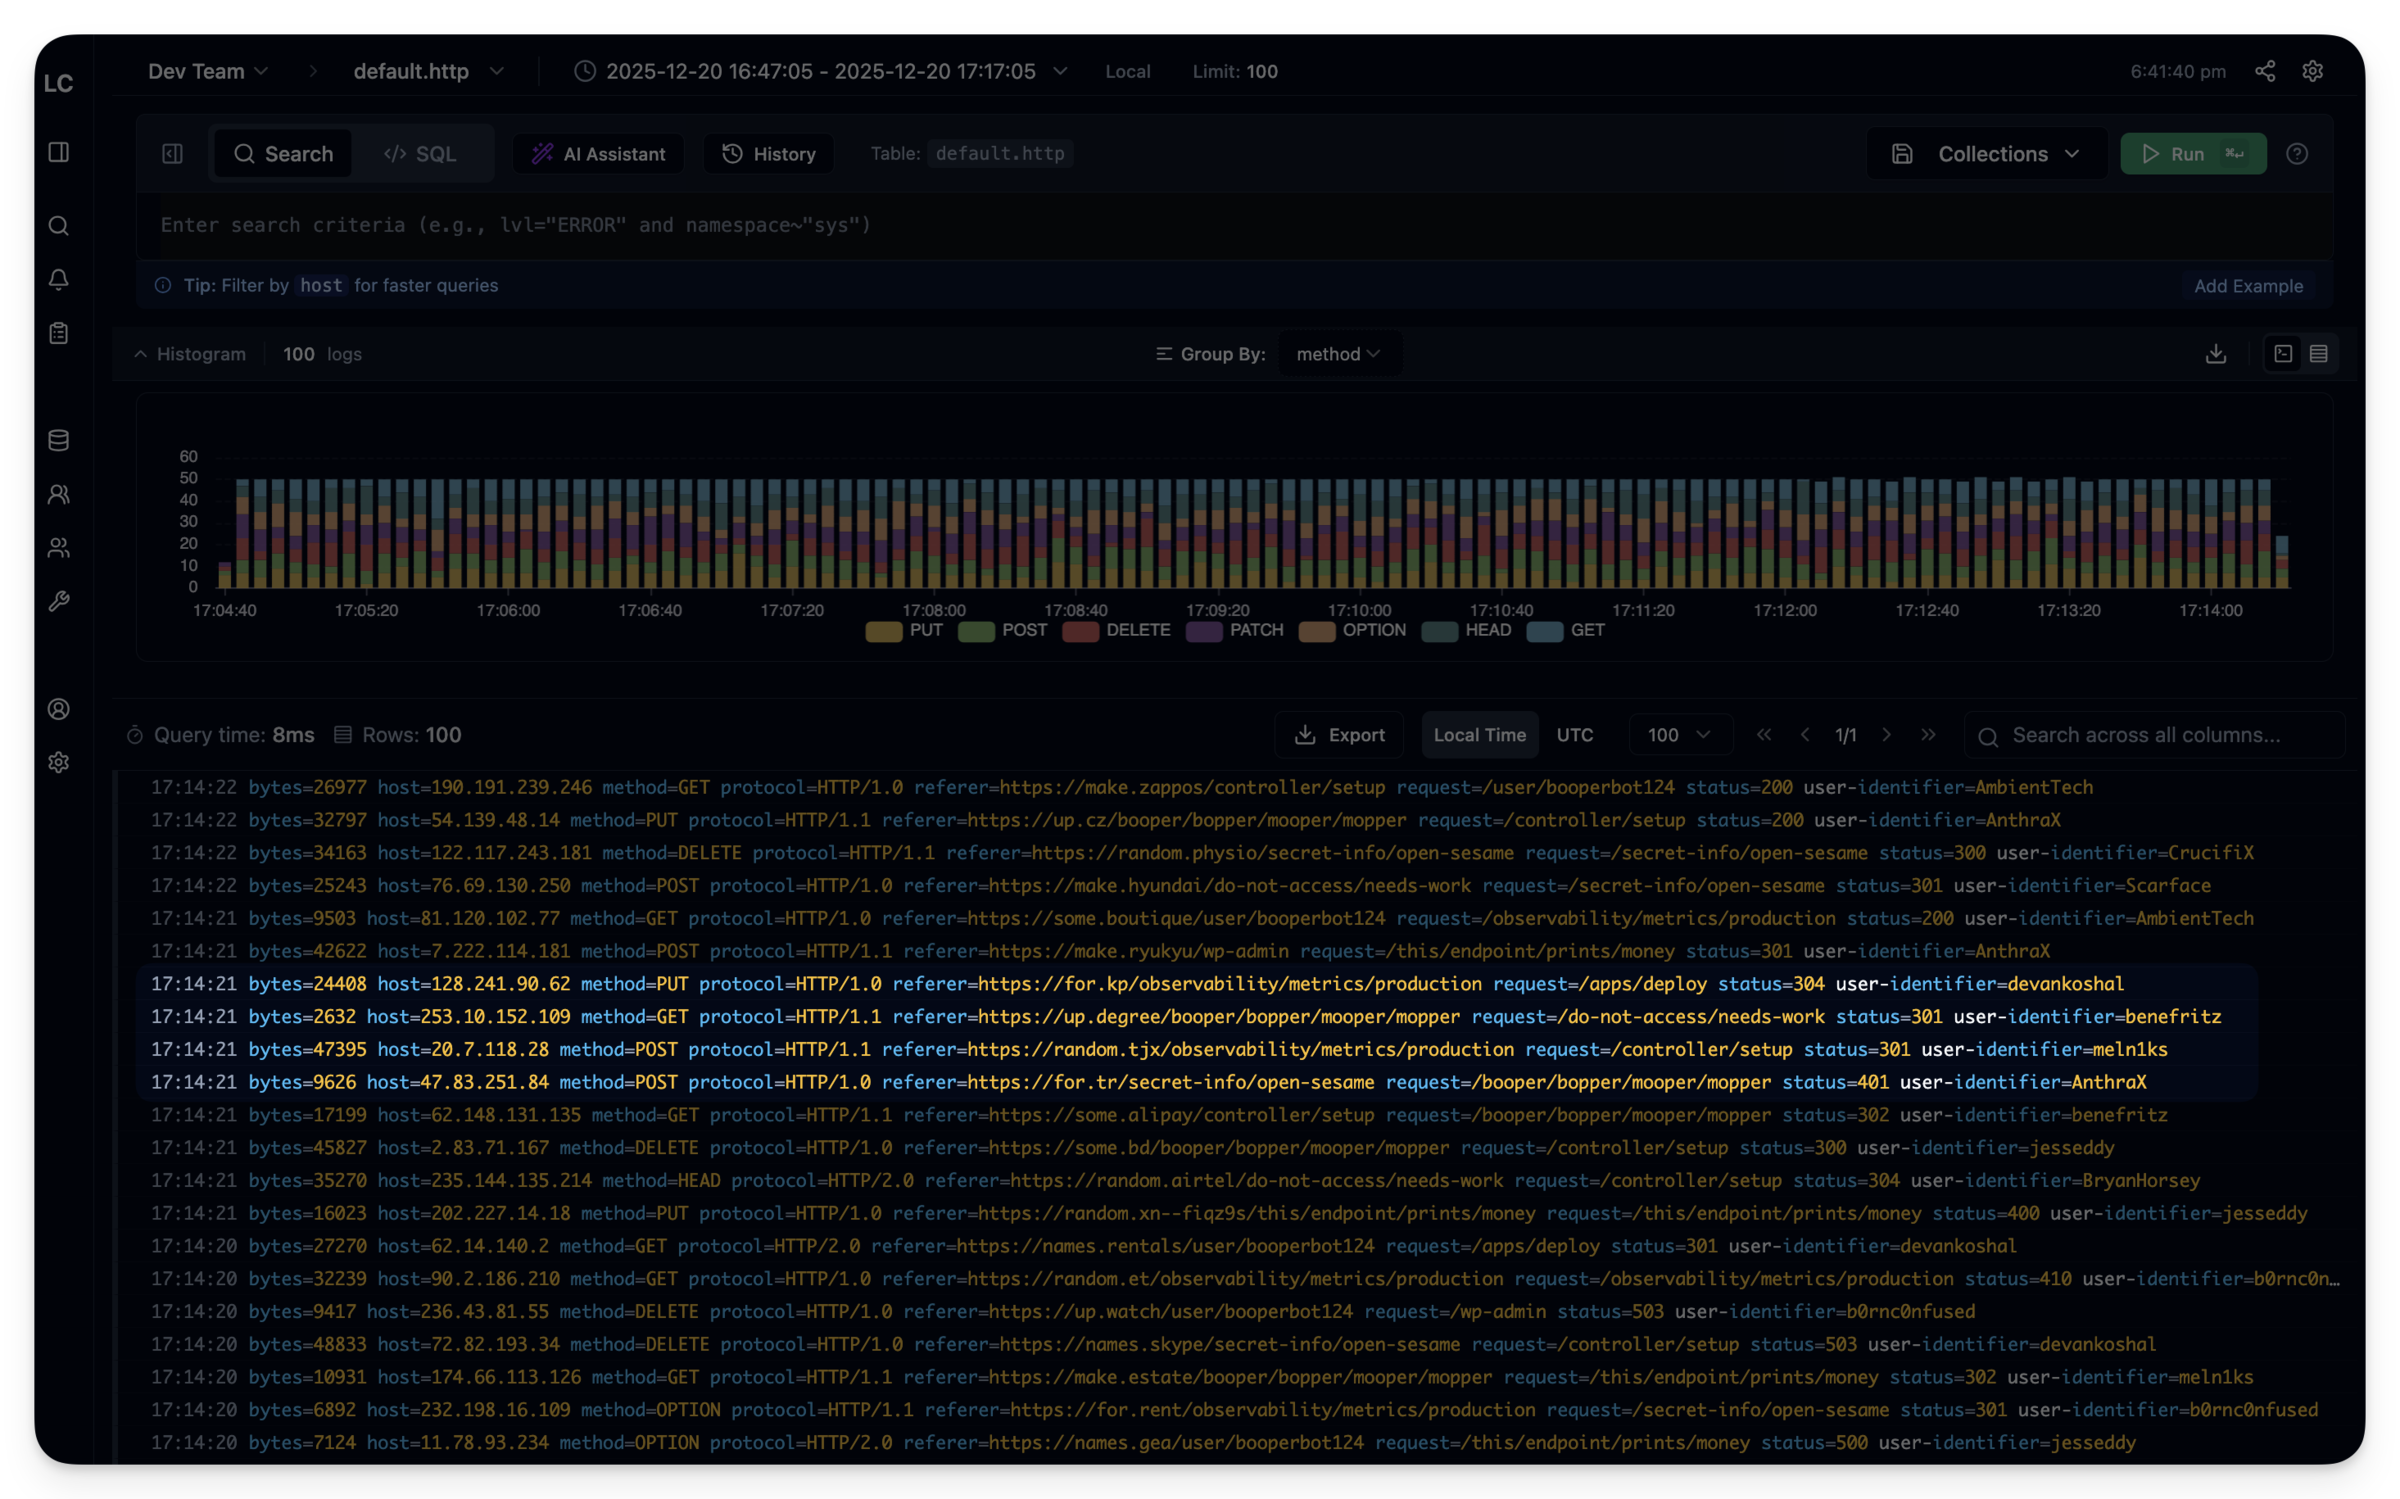Click the help question mark icon
The height and width of the screenshot is (1499, 2400).
click(2297, 154)
